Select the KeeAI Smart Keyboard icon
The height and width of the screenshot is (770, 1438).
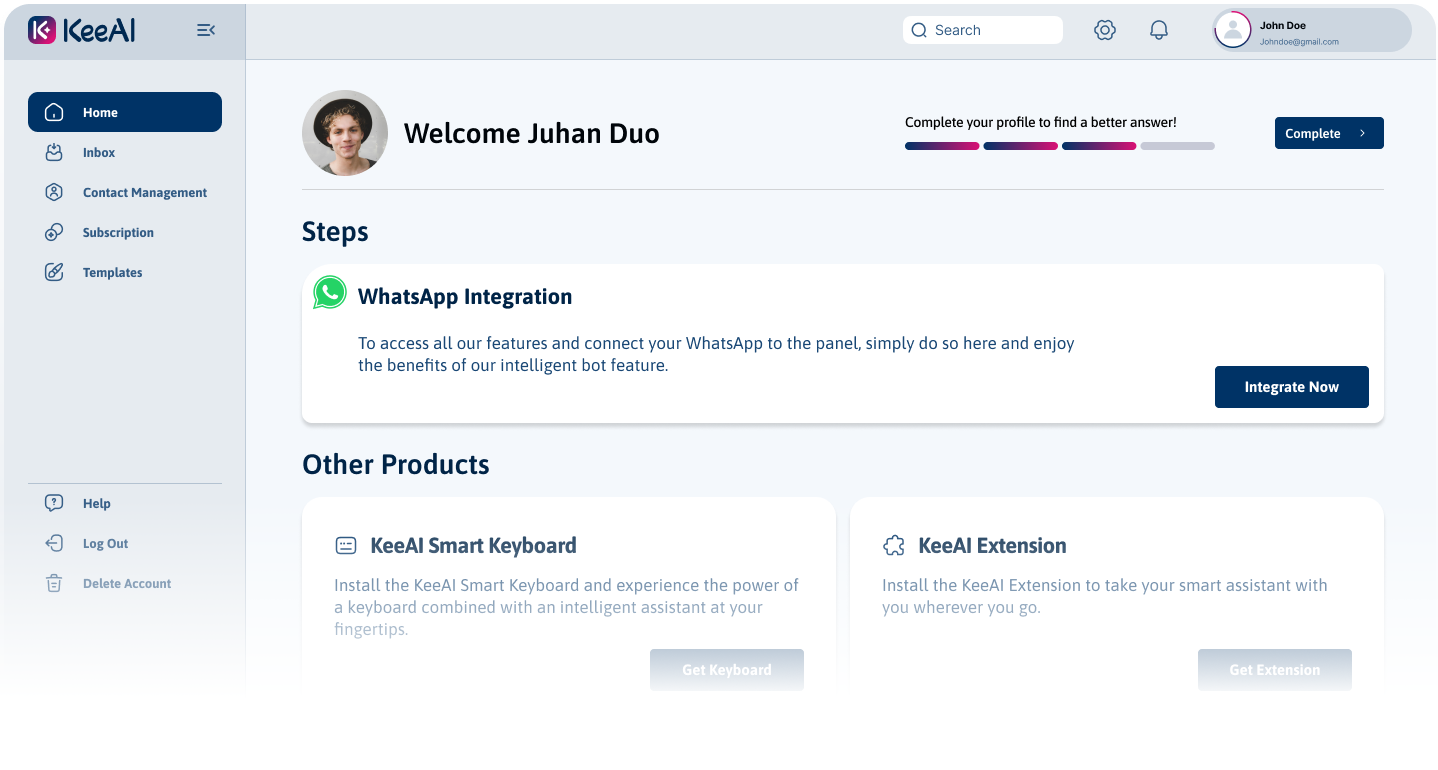coord(345,545)
